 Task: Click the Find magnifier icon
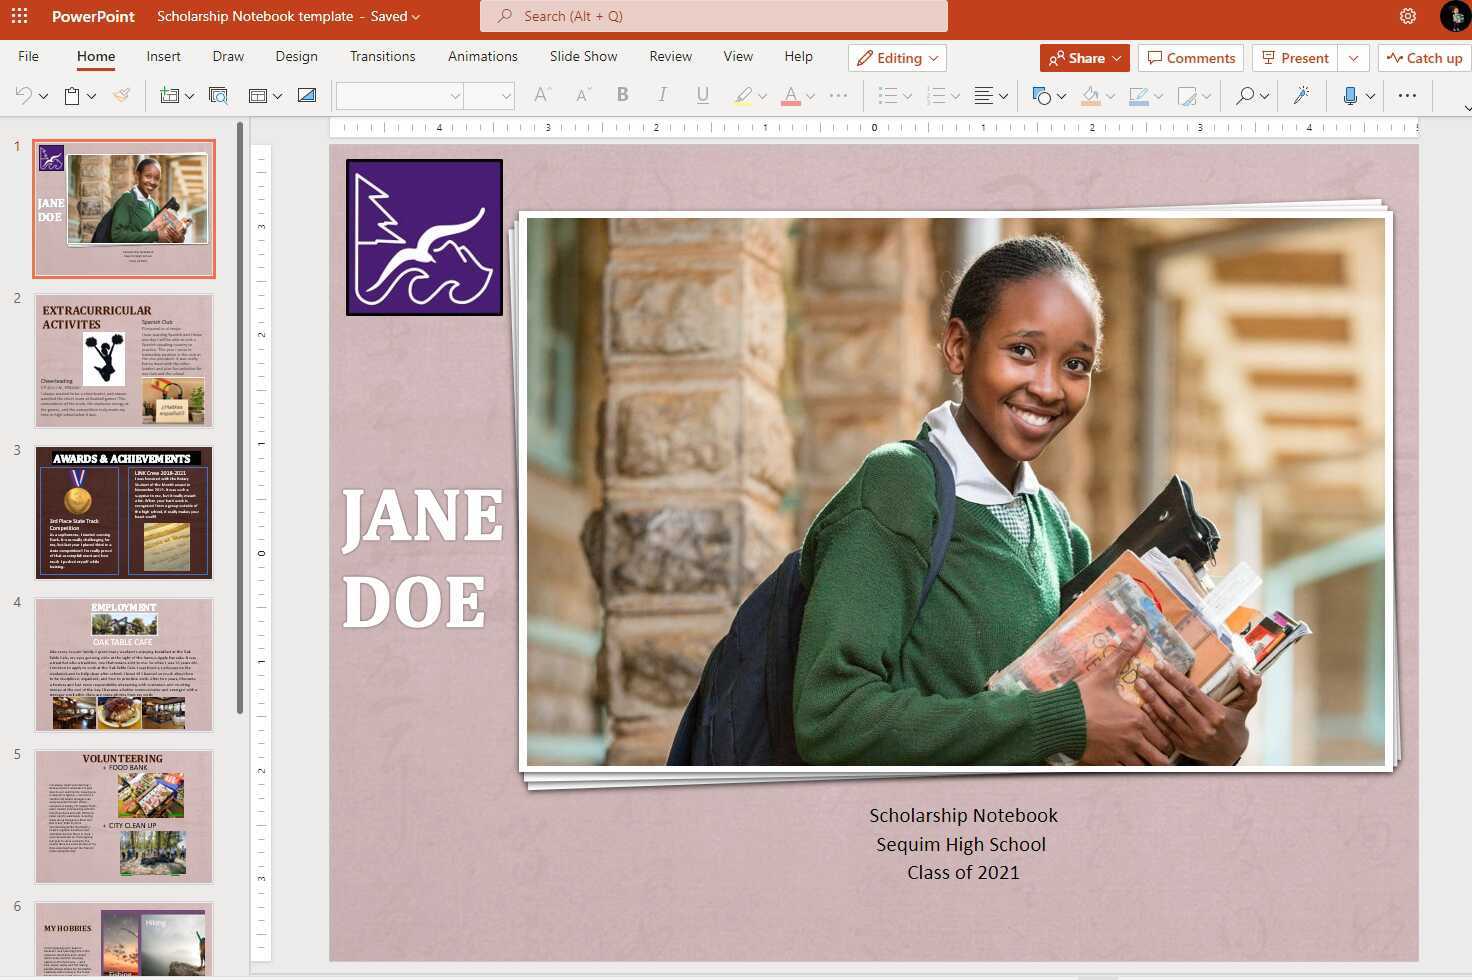tap(1246, 95)
